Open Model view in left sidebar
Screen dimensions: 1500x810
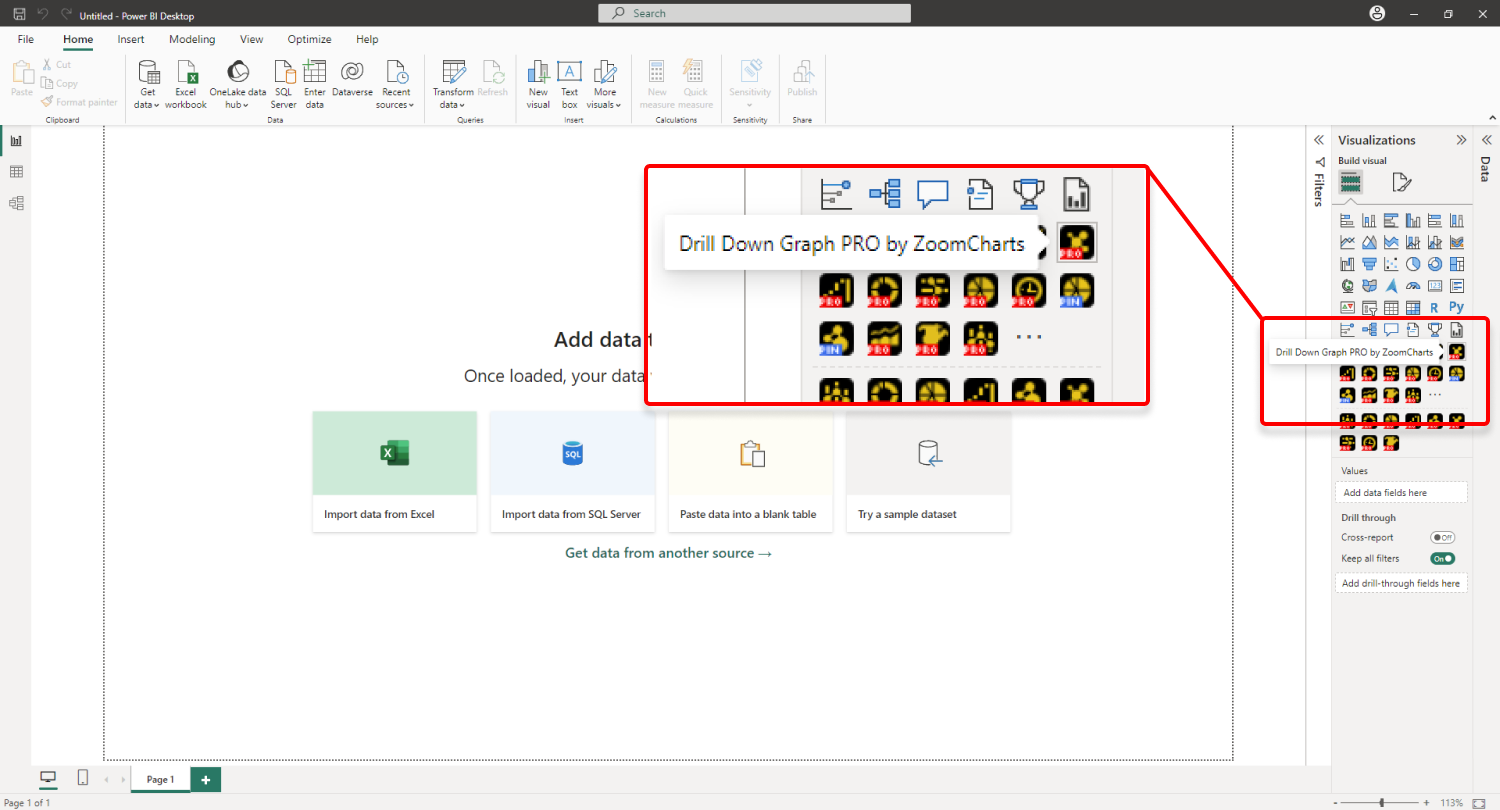click(16, 203)
